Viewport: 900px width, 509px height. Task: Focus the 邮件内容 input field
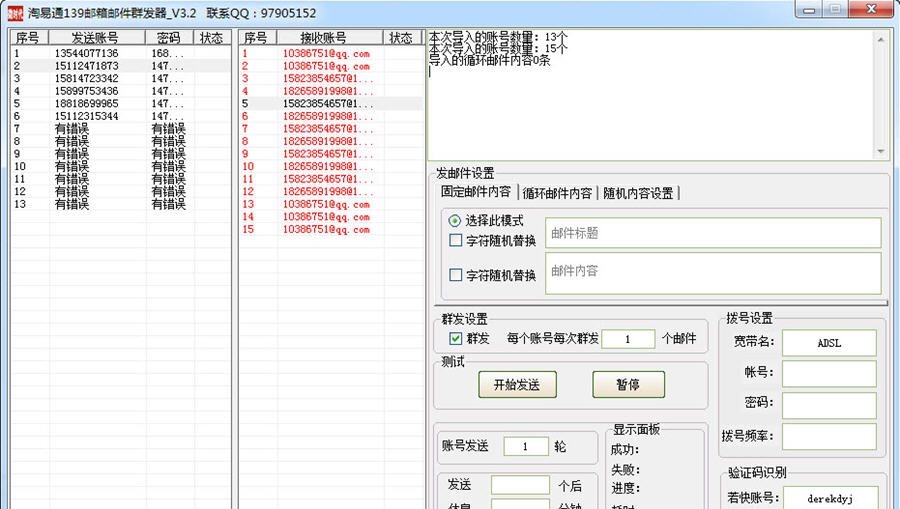pyautogui.click(x=713, y=273)
